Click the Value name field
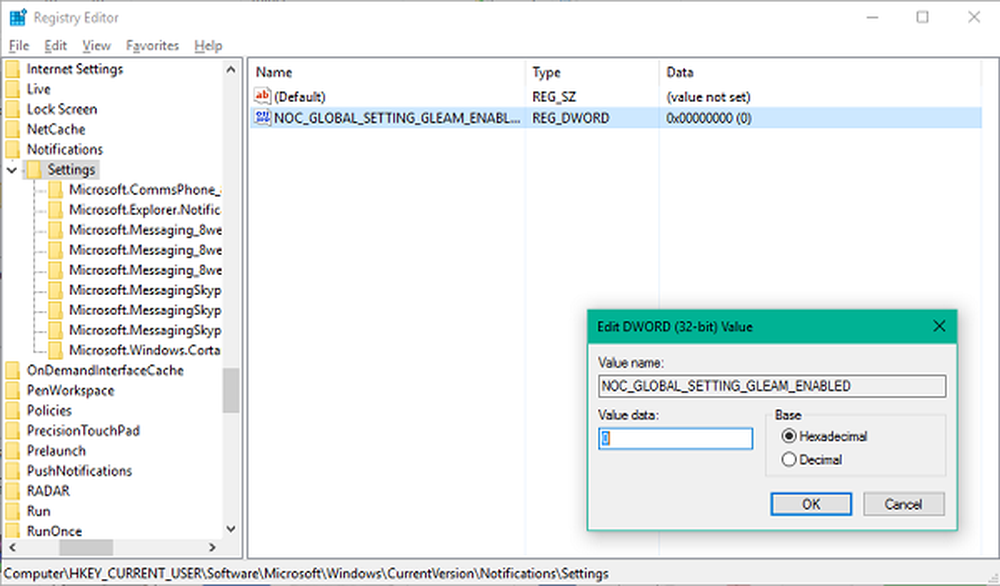 point(772,386)
